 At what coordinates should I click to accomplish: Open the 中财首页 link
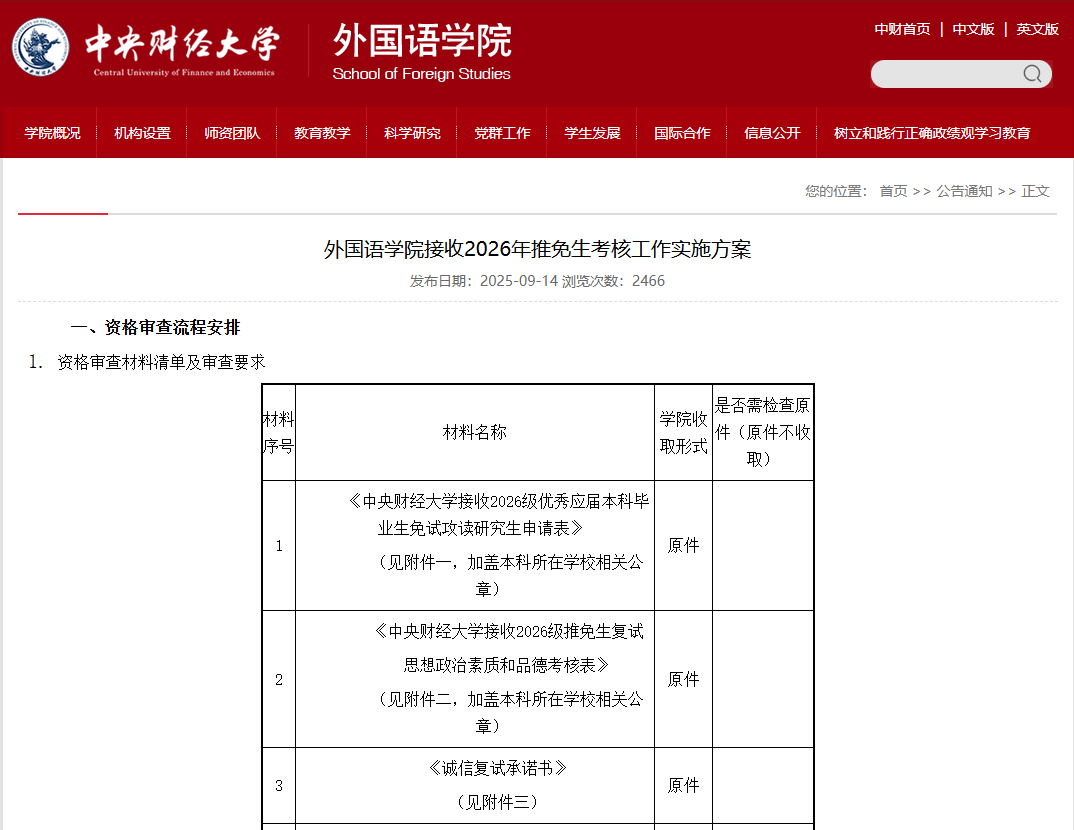click(902, 29)
